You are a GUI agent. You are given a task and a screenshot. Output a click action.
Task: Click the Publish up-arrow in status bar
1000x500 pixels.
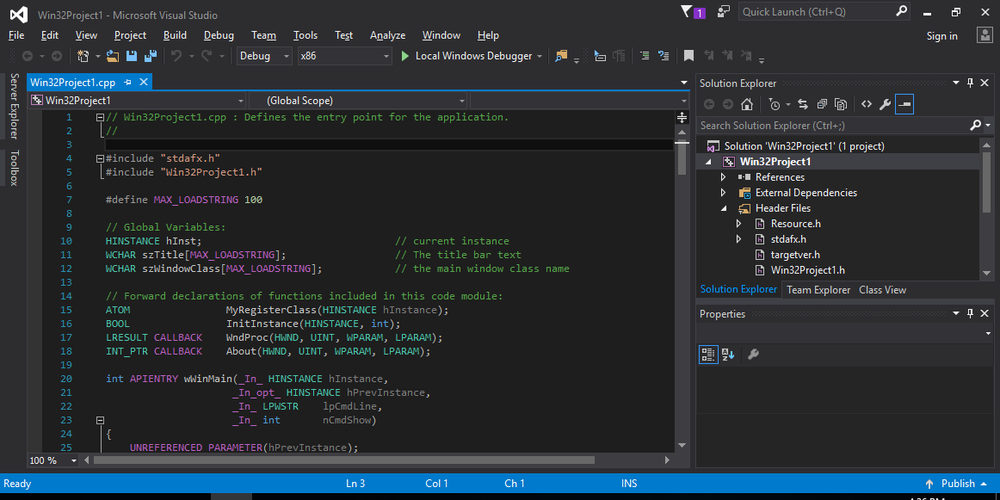click(930, 483)
